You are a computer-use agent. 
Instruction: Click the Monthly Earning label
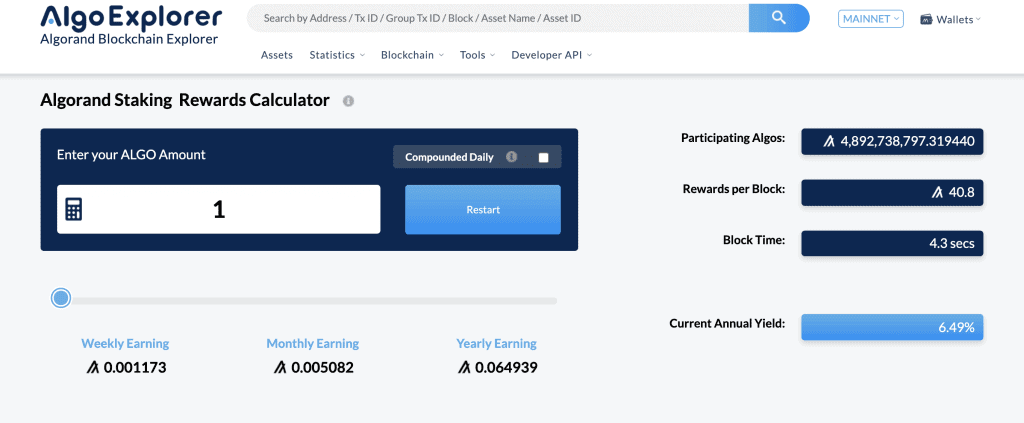(x=313, y=343)
